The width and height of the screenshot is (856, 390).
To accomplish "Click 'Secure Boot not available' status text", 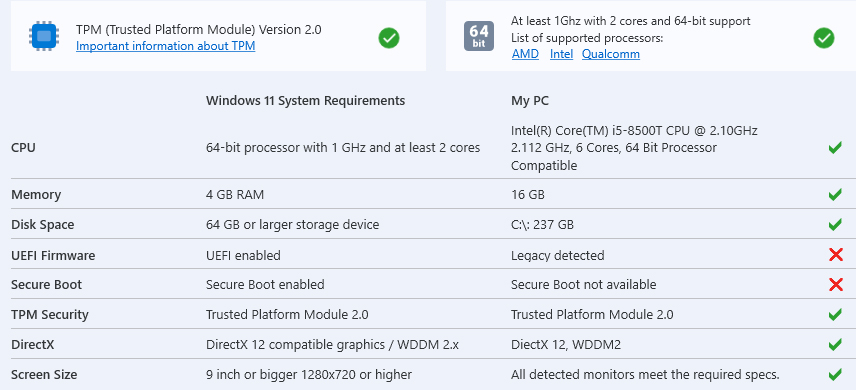I will coord(584,285).
